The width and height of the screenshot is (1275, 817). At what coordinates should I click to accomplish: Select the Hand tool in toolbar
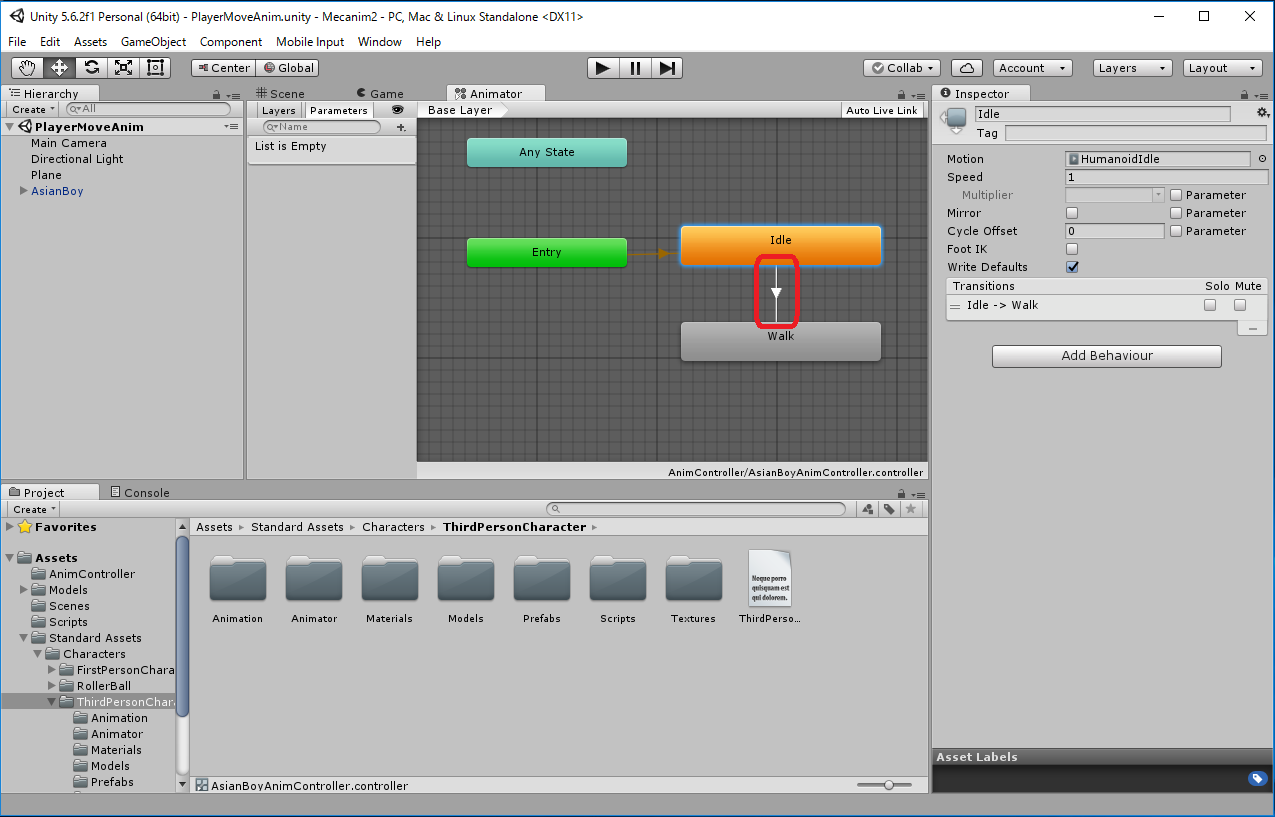pyautogui.click(x=28, y=68)
